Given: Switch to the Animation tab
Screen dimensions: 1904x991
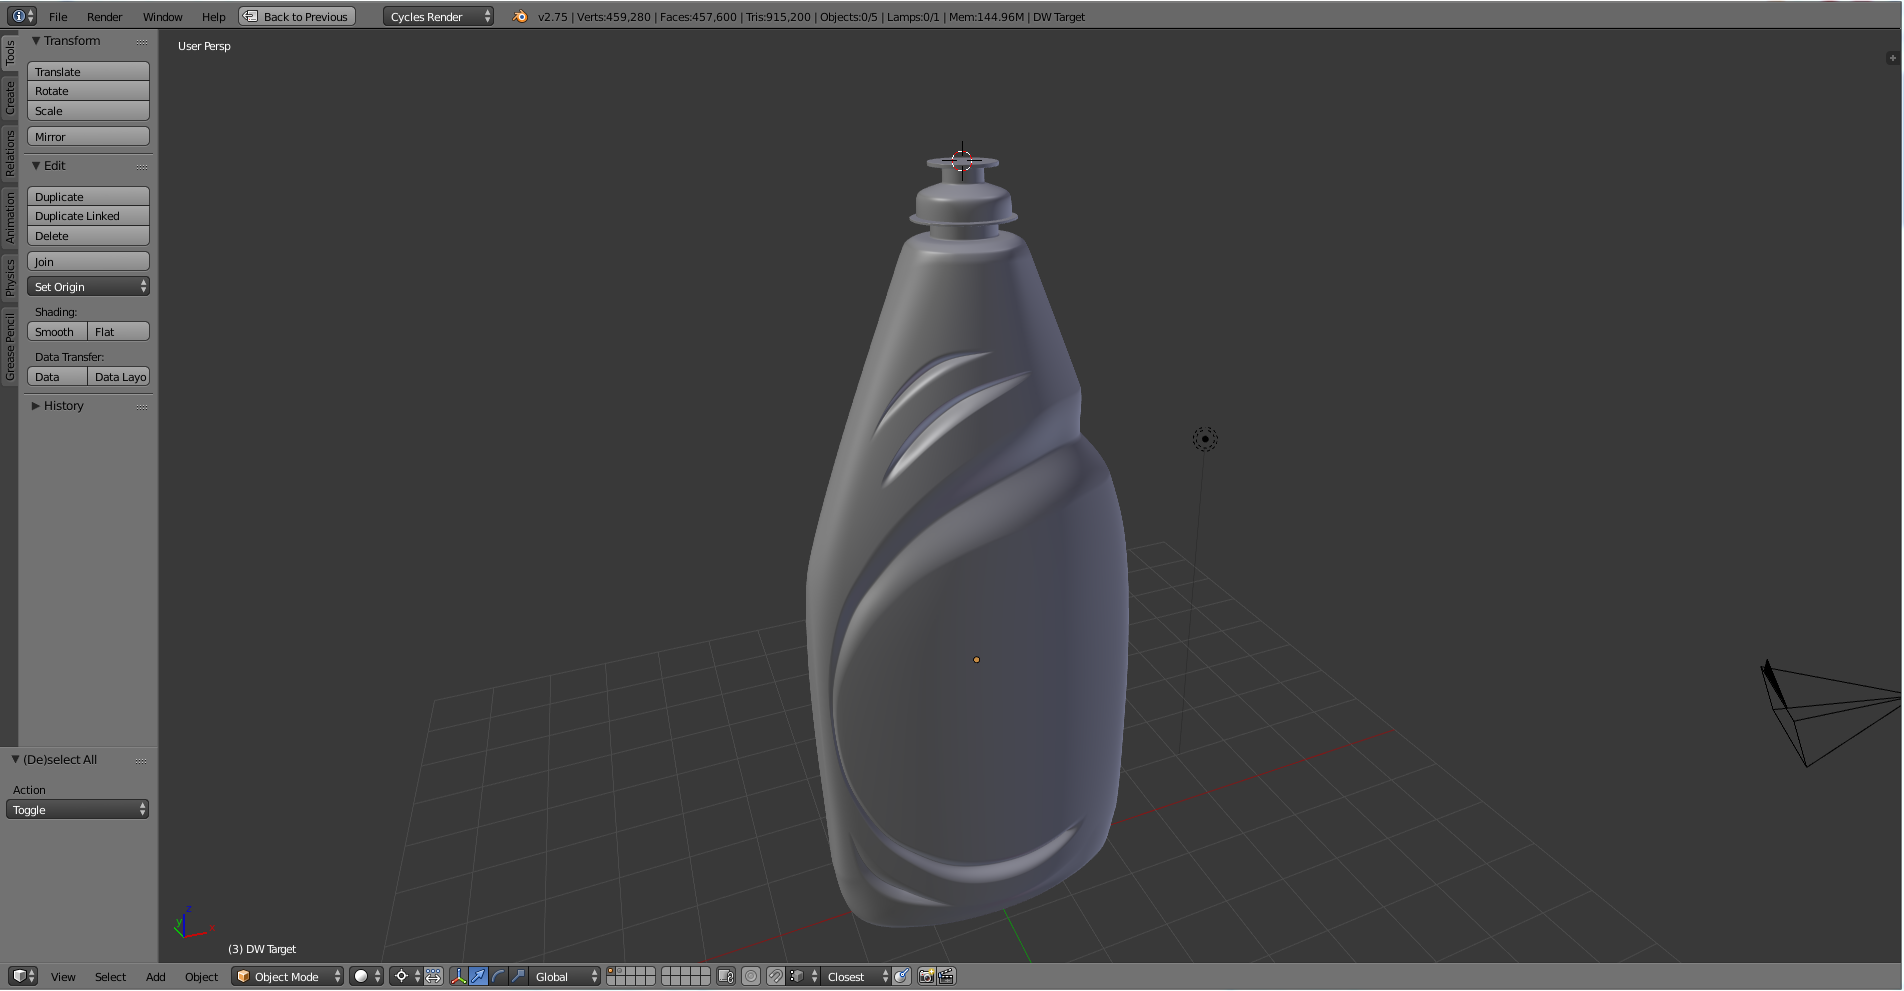Looking at the screenshot, I should 9,218.
